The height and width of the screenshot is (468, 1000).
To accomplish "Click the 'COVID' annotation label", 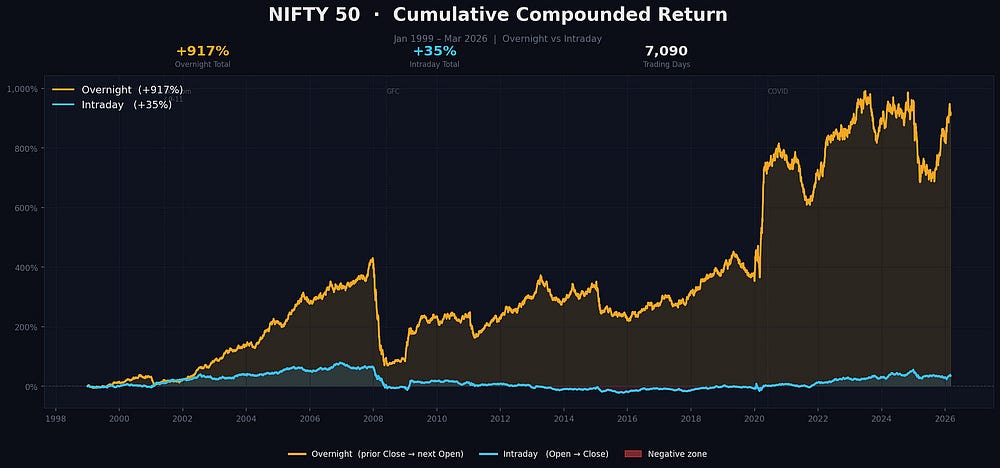I will (x=777, y=91).
